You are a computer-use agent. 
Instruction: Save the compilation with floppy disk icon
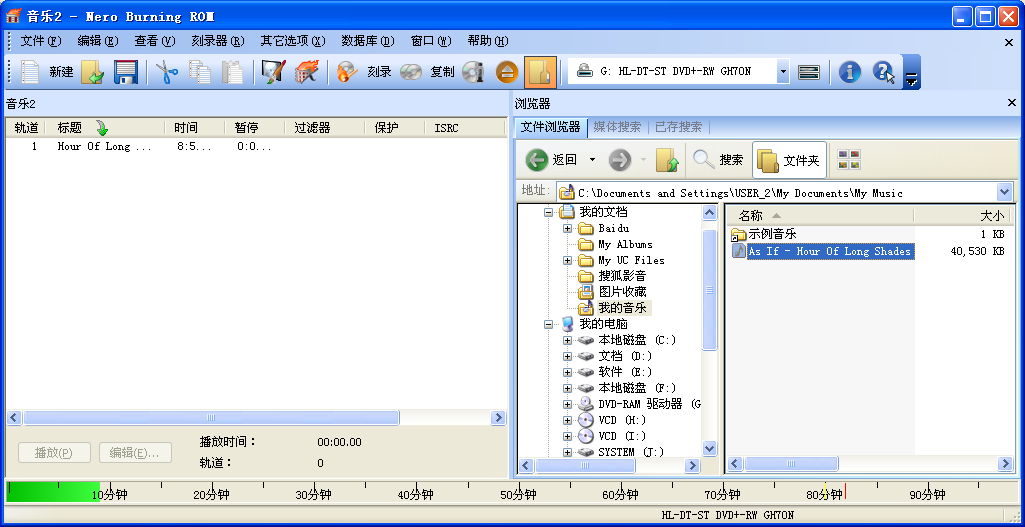(x=125, y=72)
